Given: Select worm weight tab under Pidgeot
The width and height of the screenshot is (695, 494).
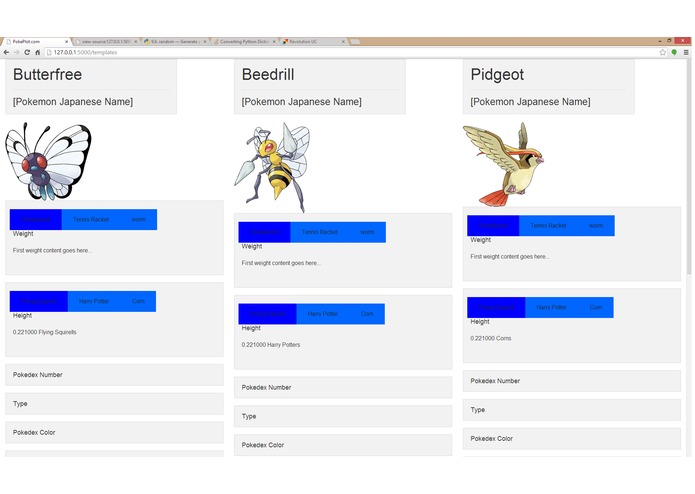Looking at the screenshot, I should 596,226.
